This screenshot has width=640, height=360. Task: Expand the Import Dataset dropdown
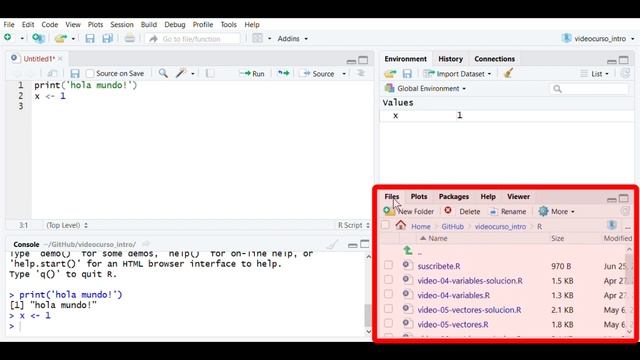coord(458,74)
